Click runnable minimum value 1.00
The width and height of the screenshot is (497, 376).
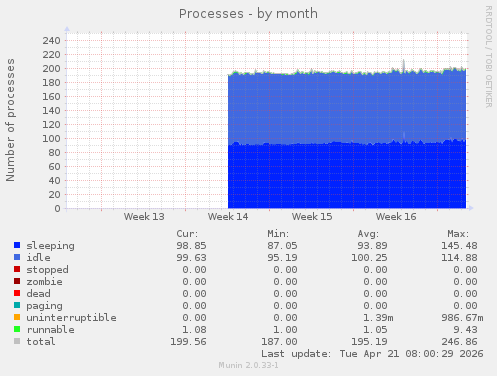(285, 330)
